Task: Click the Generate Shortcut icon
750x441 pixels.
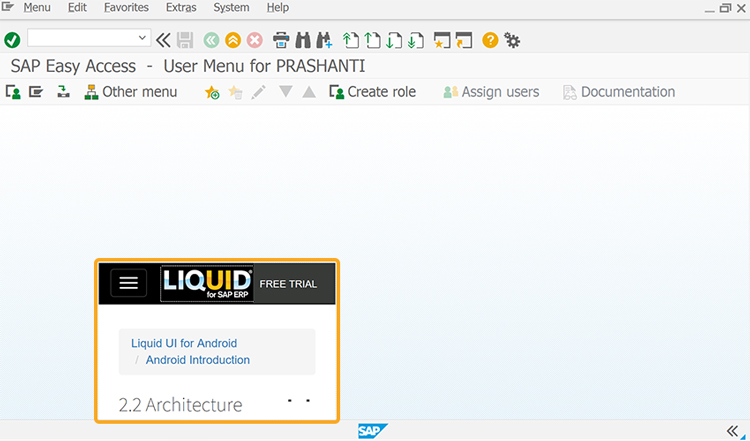Action: (463, 40)
